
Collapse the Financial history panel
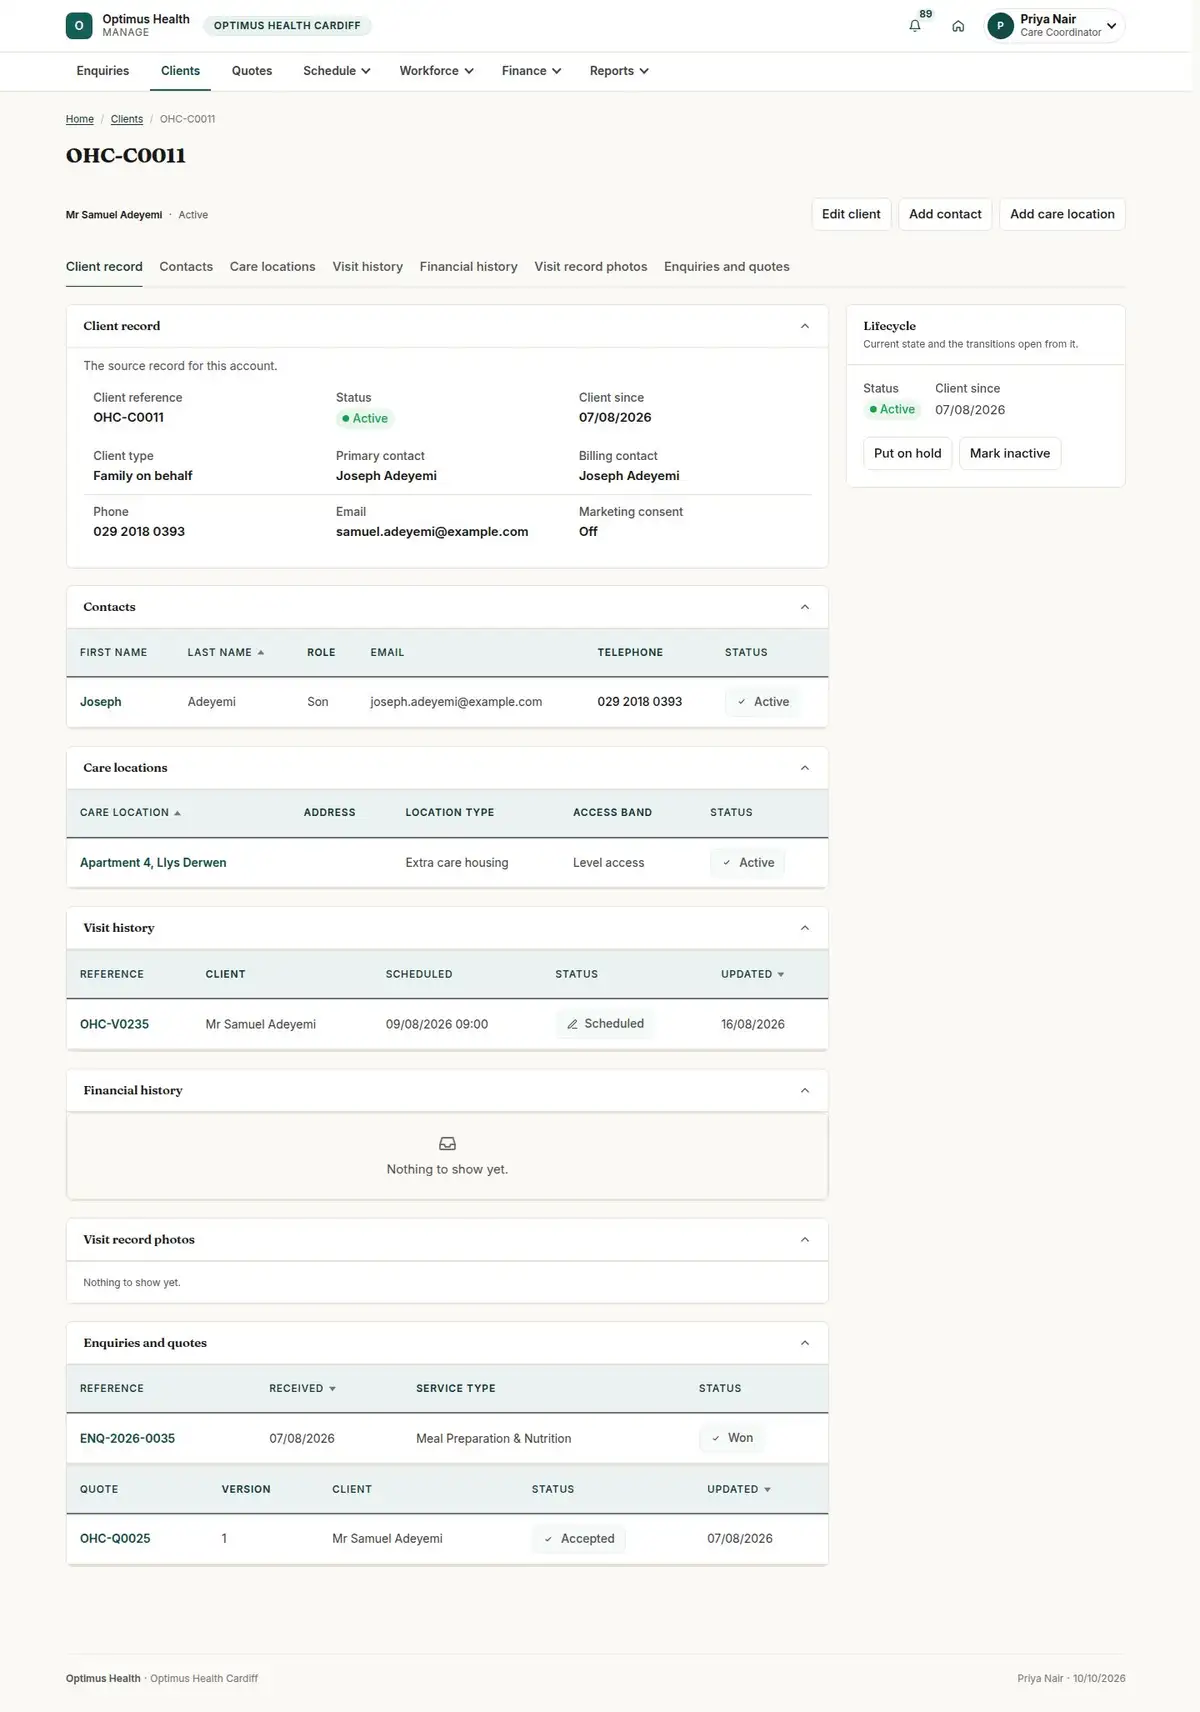[x=805, y=1090]
